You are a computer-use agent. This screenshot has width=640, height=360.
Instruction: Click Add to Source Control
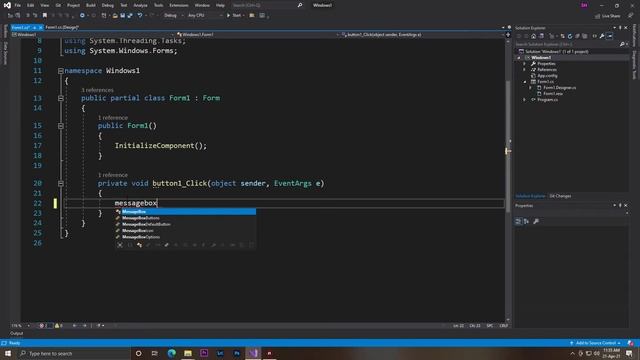coord(596,343)
